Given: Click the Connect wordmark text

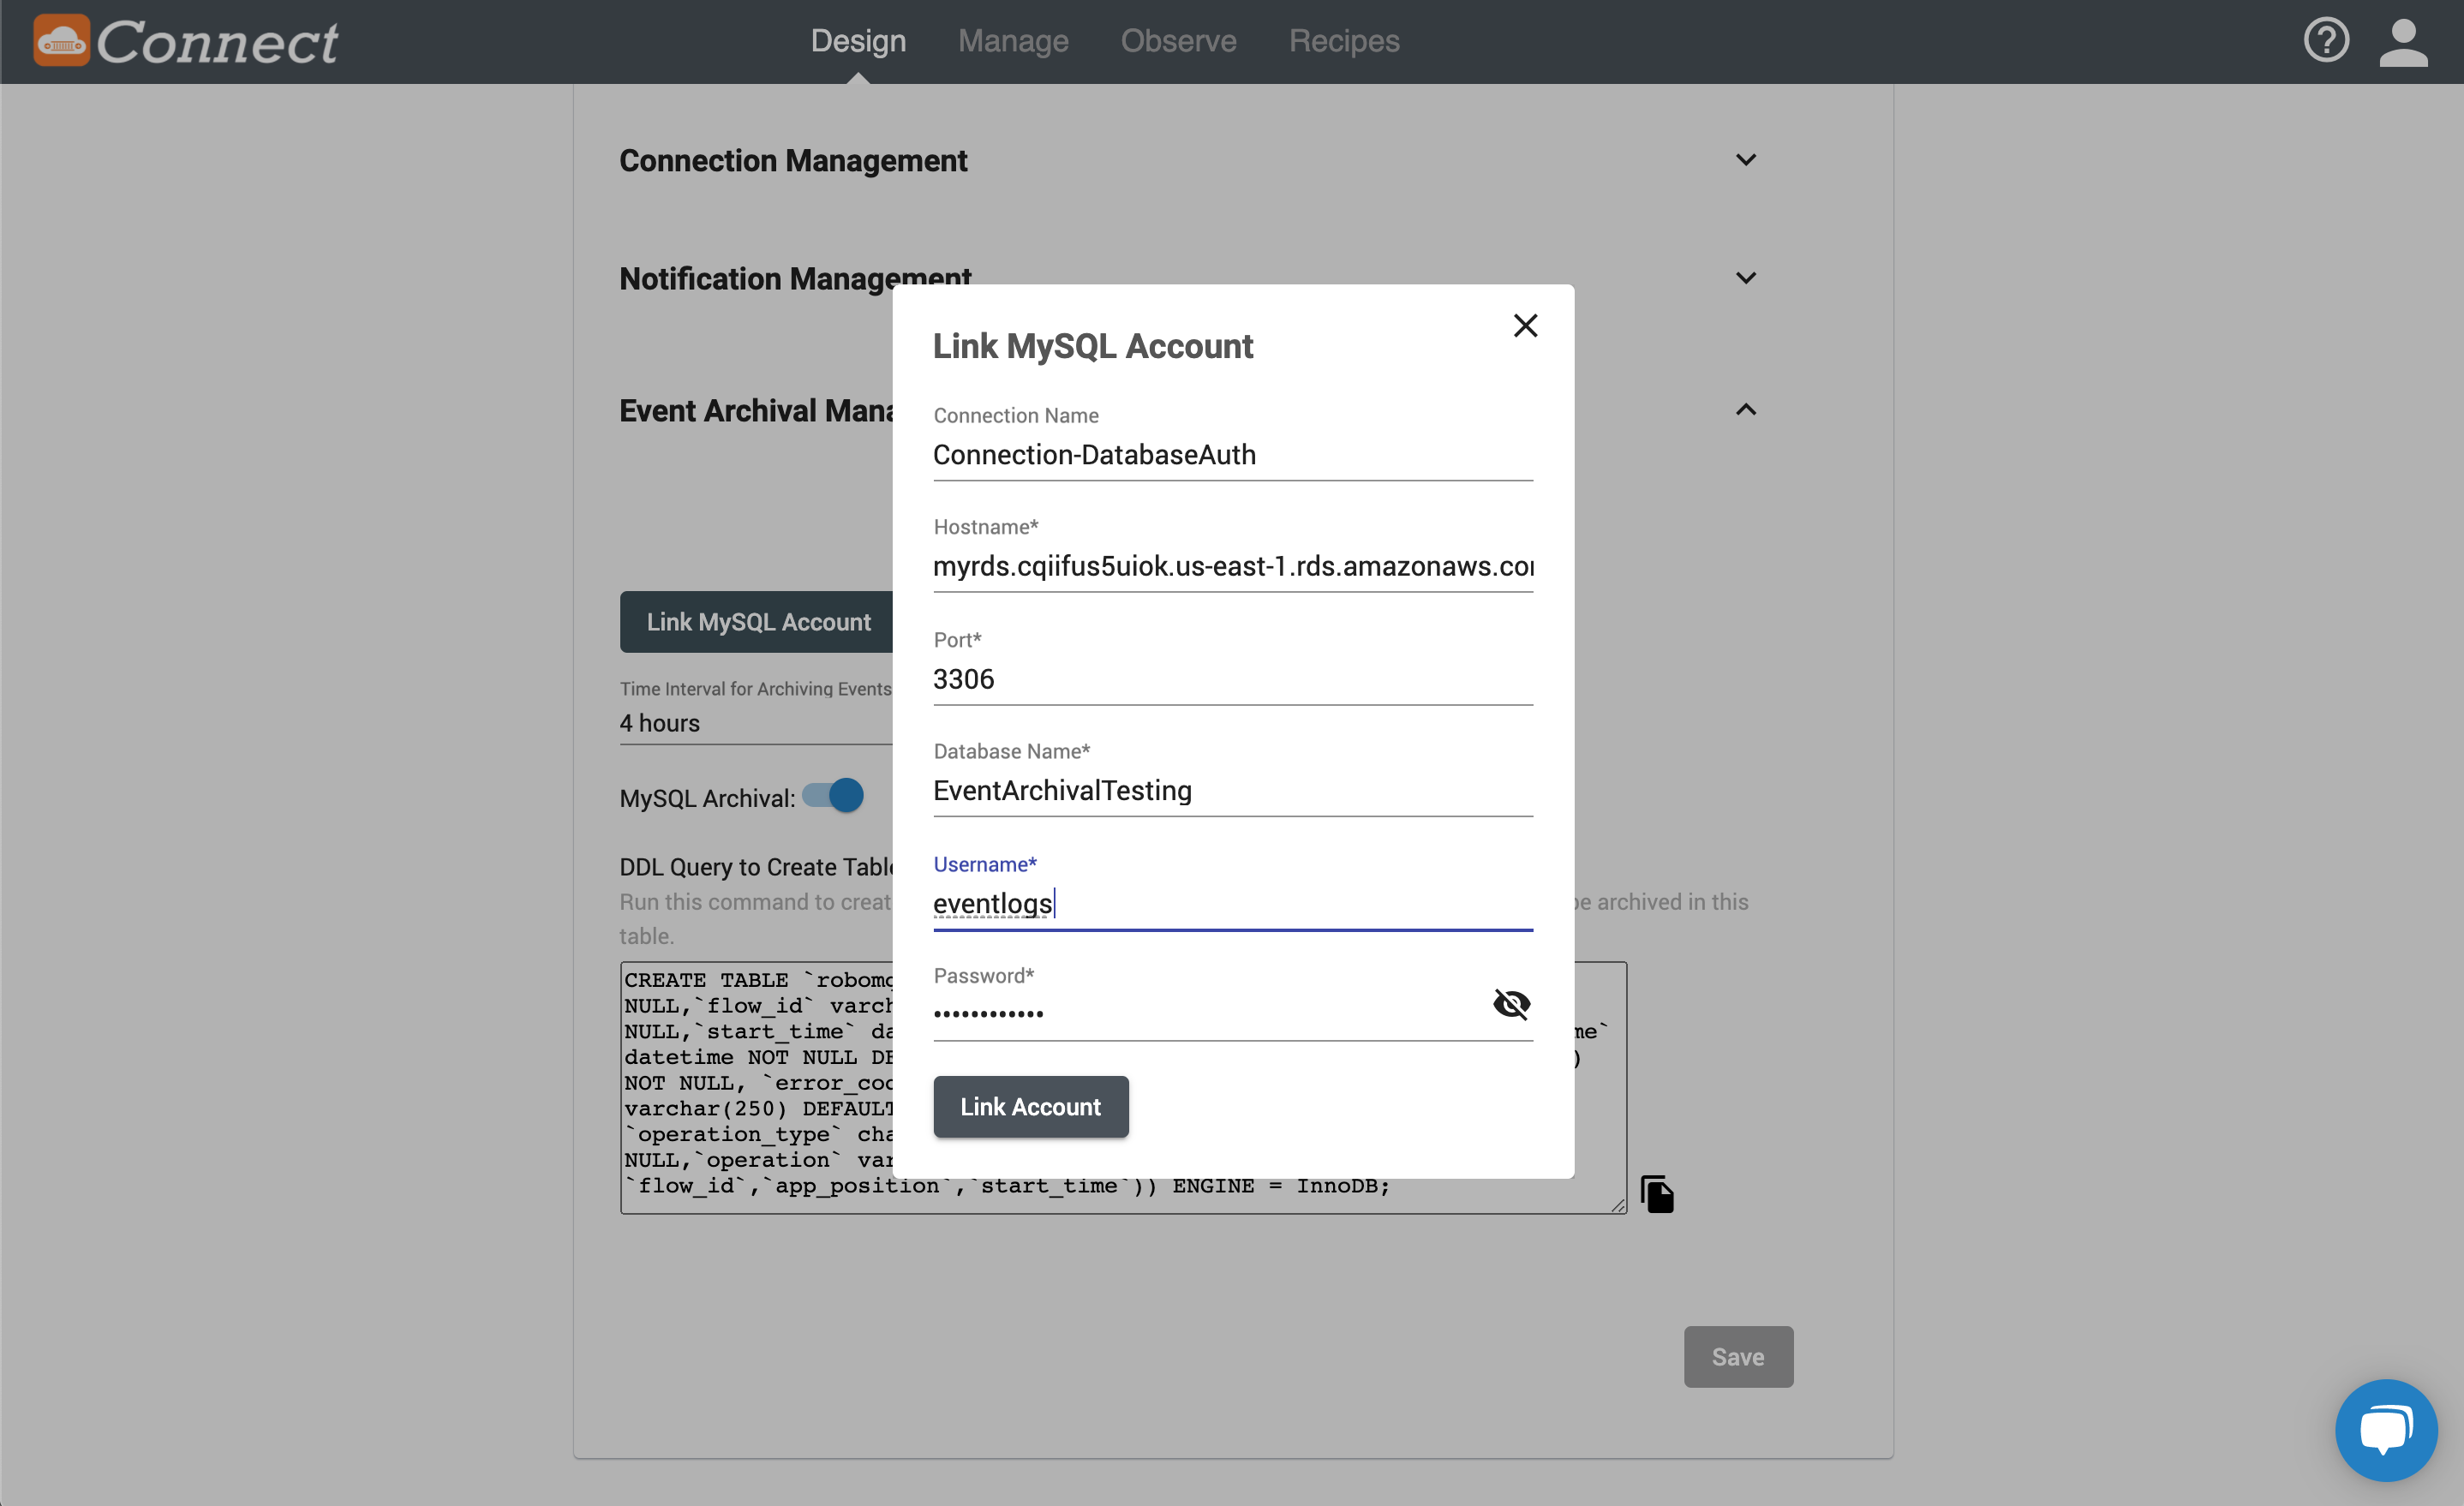Looking at the screenshot, I should tap(217, 43).
